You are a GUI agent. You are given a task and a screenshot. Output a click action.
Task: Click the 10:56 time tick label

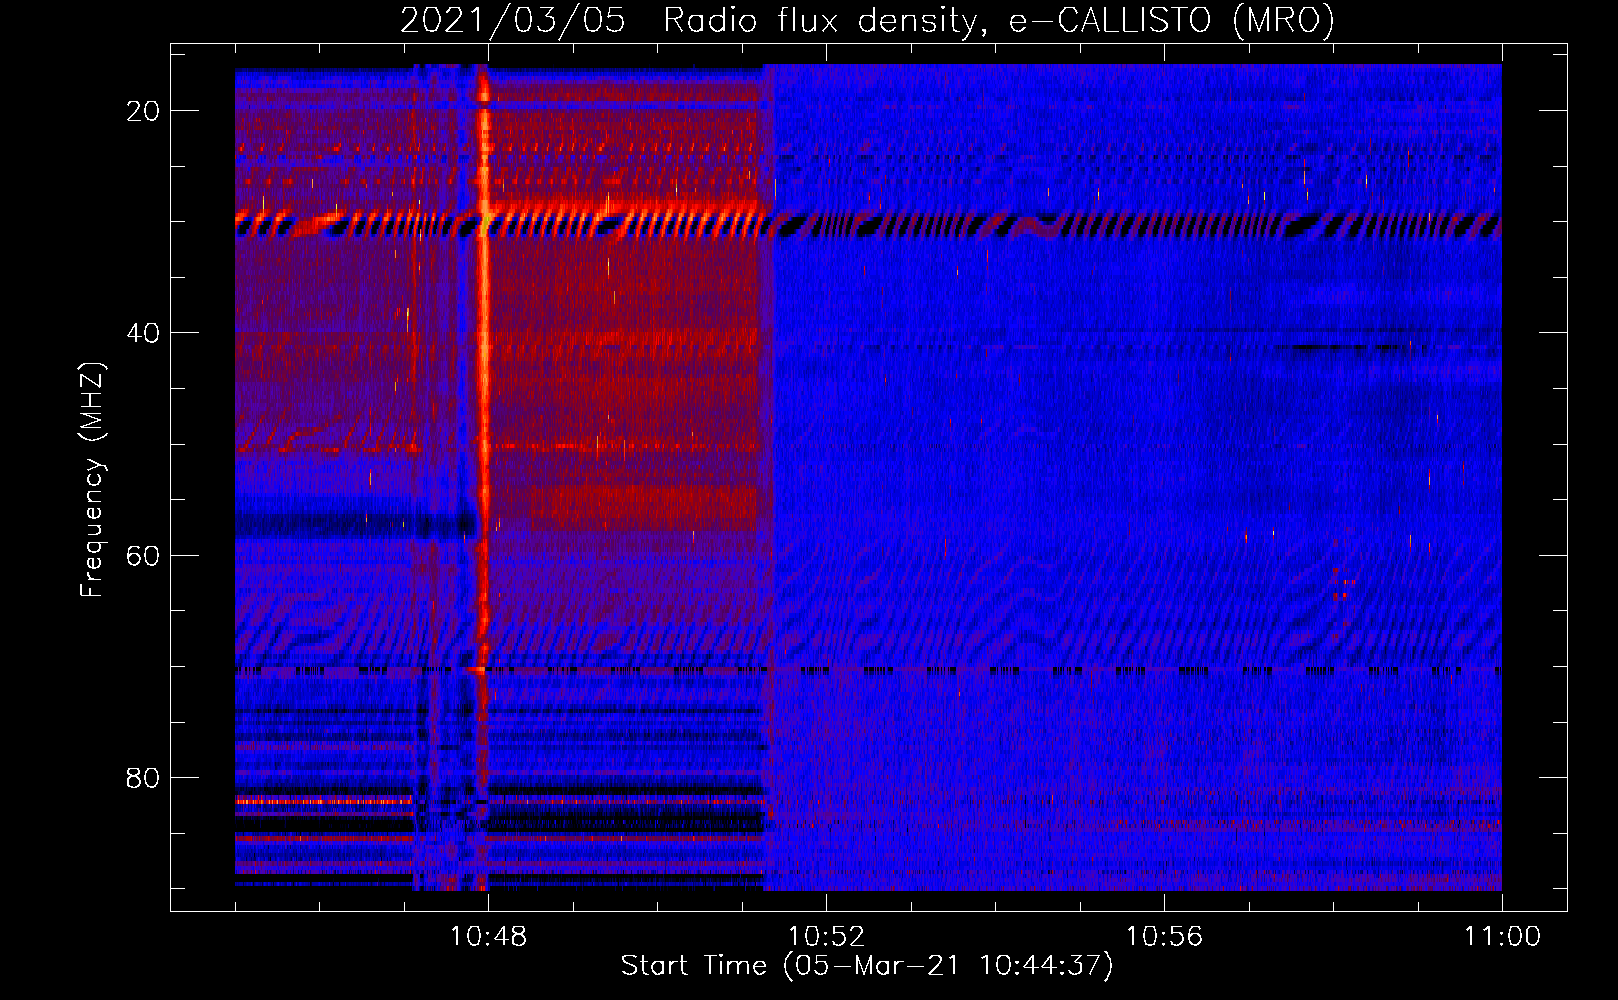coord(1164,936)
